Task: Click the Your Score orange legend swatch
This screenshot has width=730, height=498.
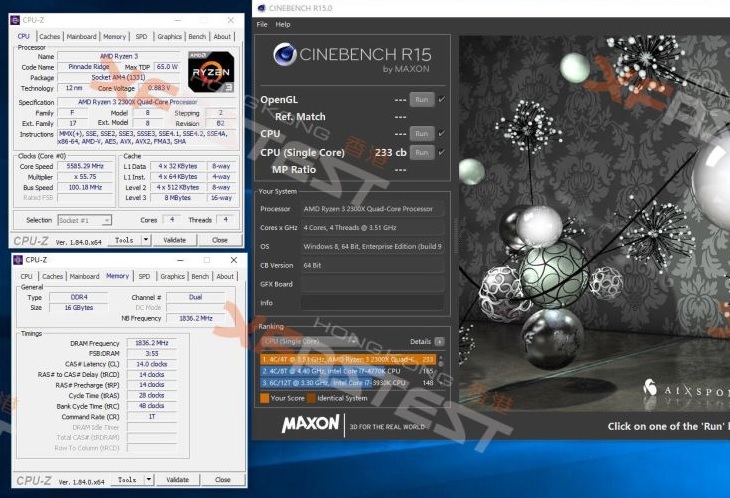Action: pos(264,398)
